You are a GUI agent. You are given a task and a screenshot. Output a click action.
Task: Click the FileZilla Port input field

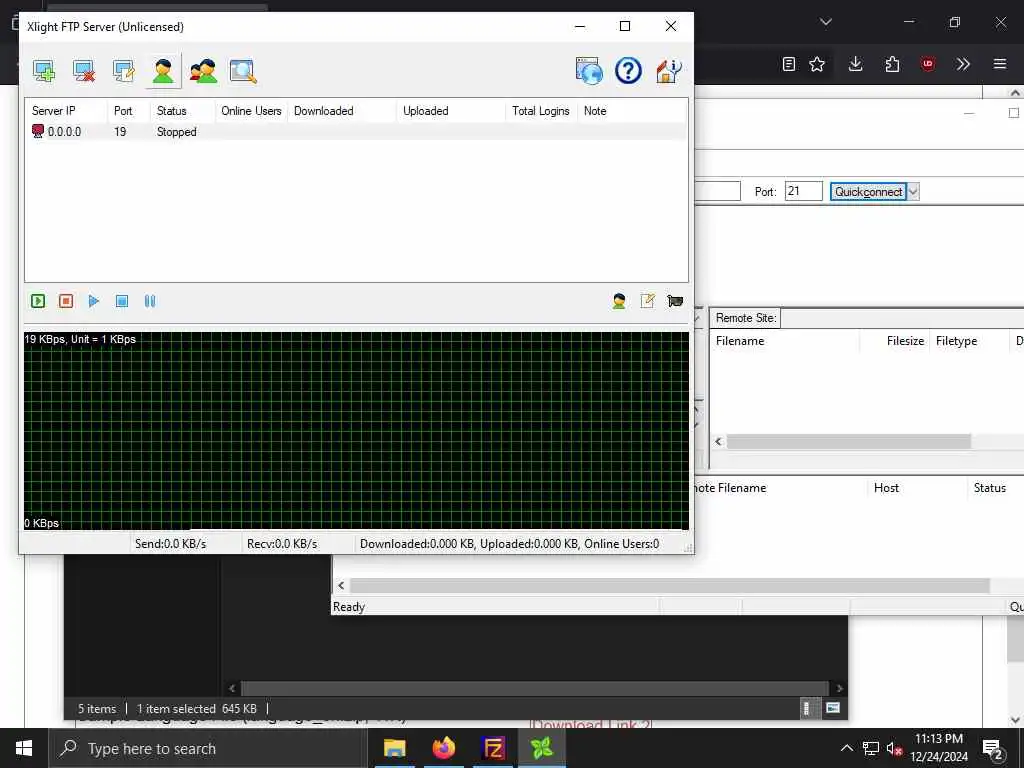pos(803,191)
